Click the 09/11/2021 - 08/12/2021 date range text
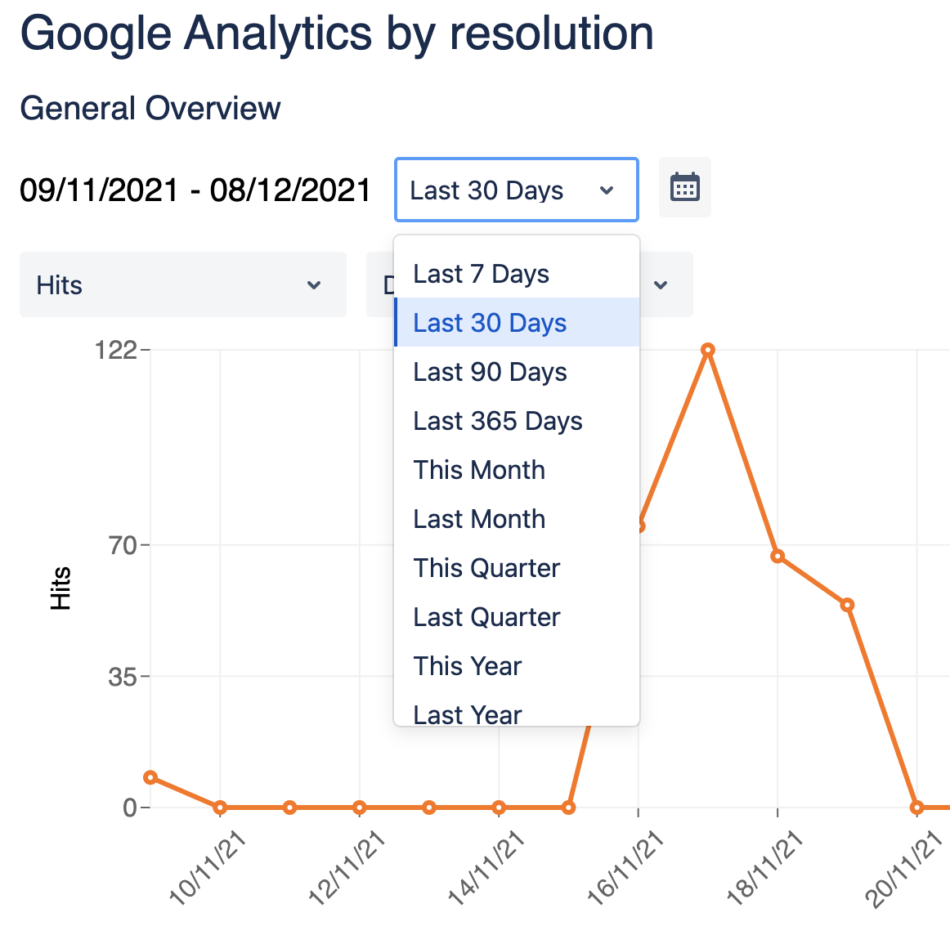The height and width of the screenshot is (935, 950). click(195, 190)
